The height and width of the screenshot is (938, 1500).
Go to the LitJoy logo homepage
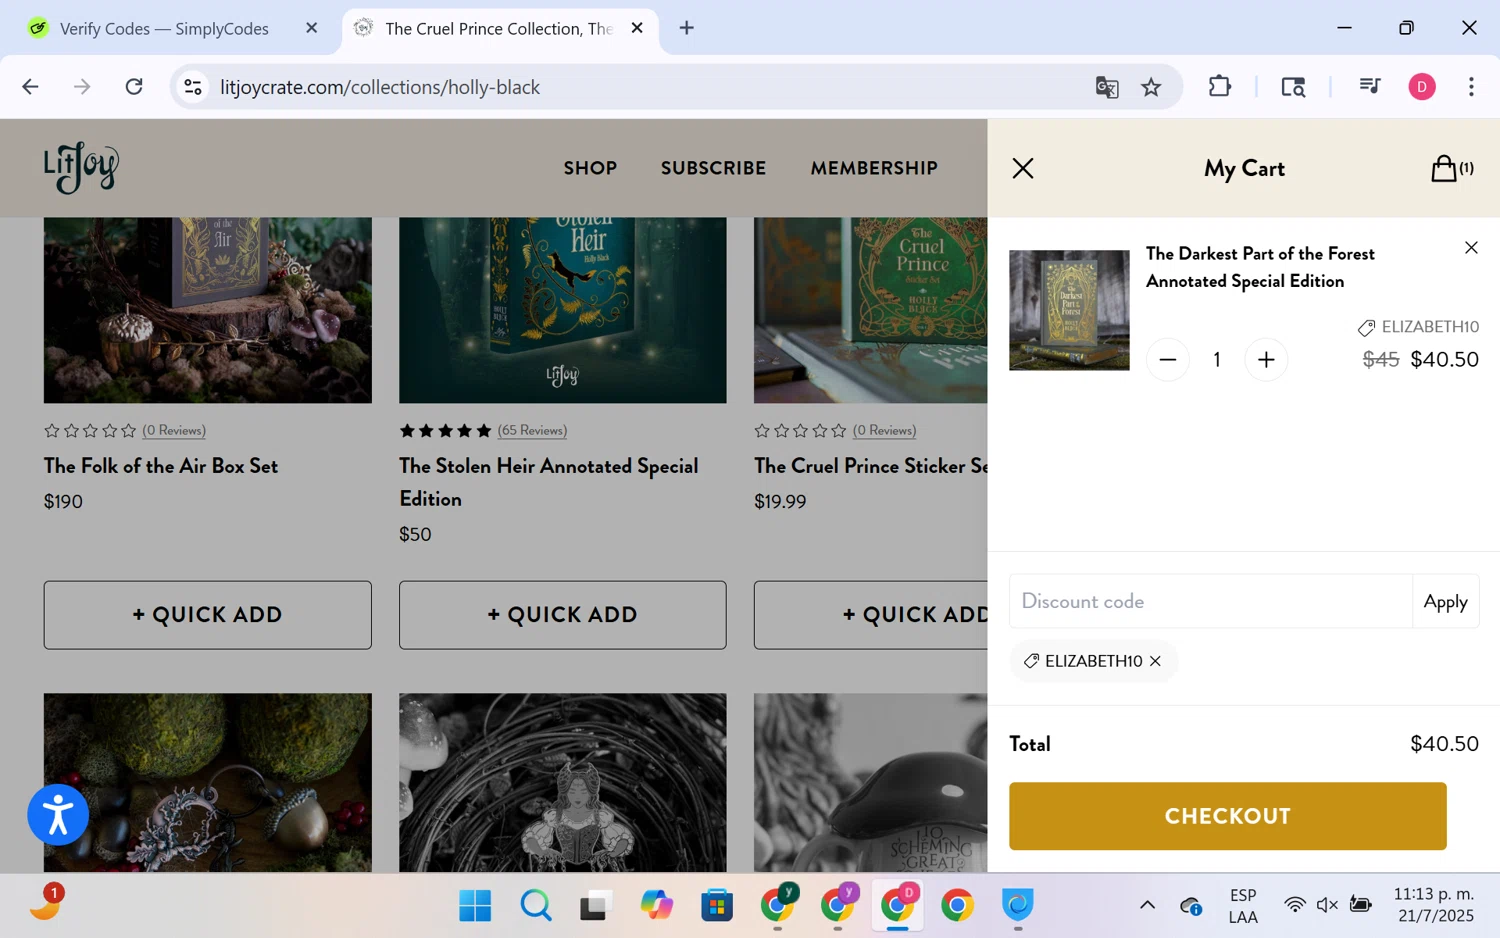point(81,167)
